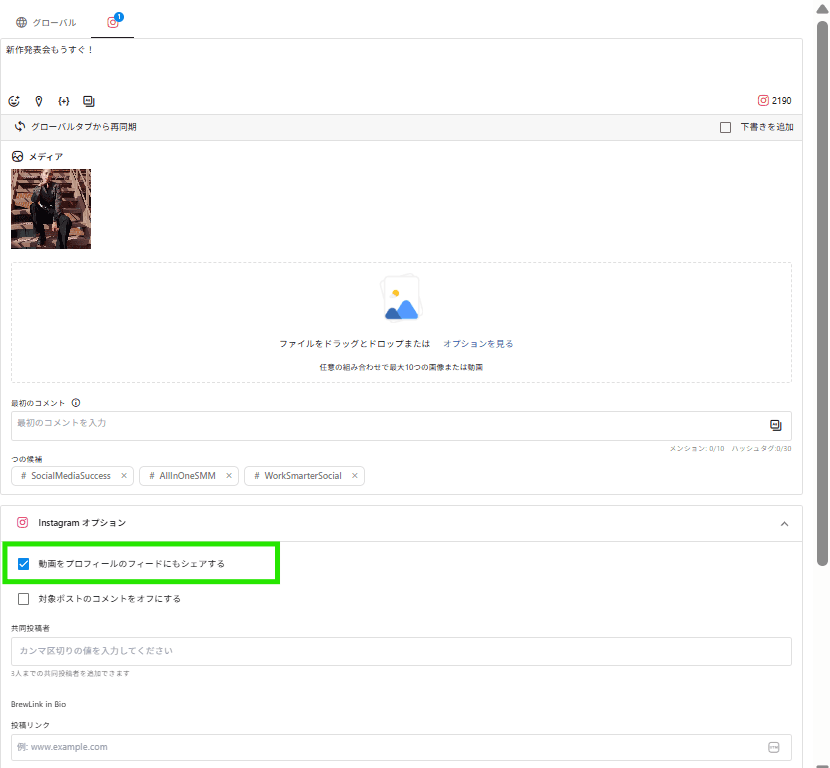This screenshot has width=830, height=768.
Task: Check 対象ポストのコメントをオフにする
Action: [x=24, y=599]
